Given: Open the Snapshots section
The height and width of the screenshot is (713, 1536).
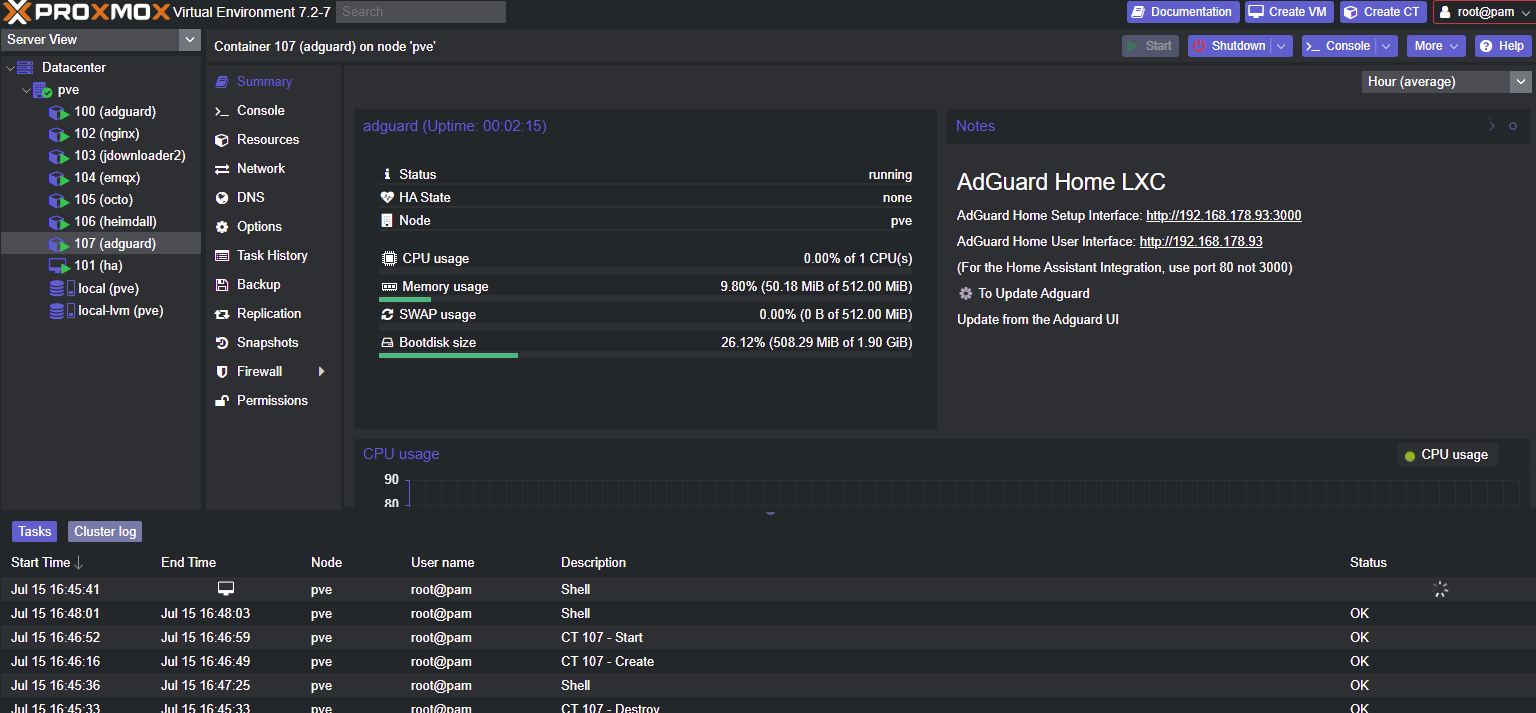Looking at the screenshot, I should click(x=273, y=343).
